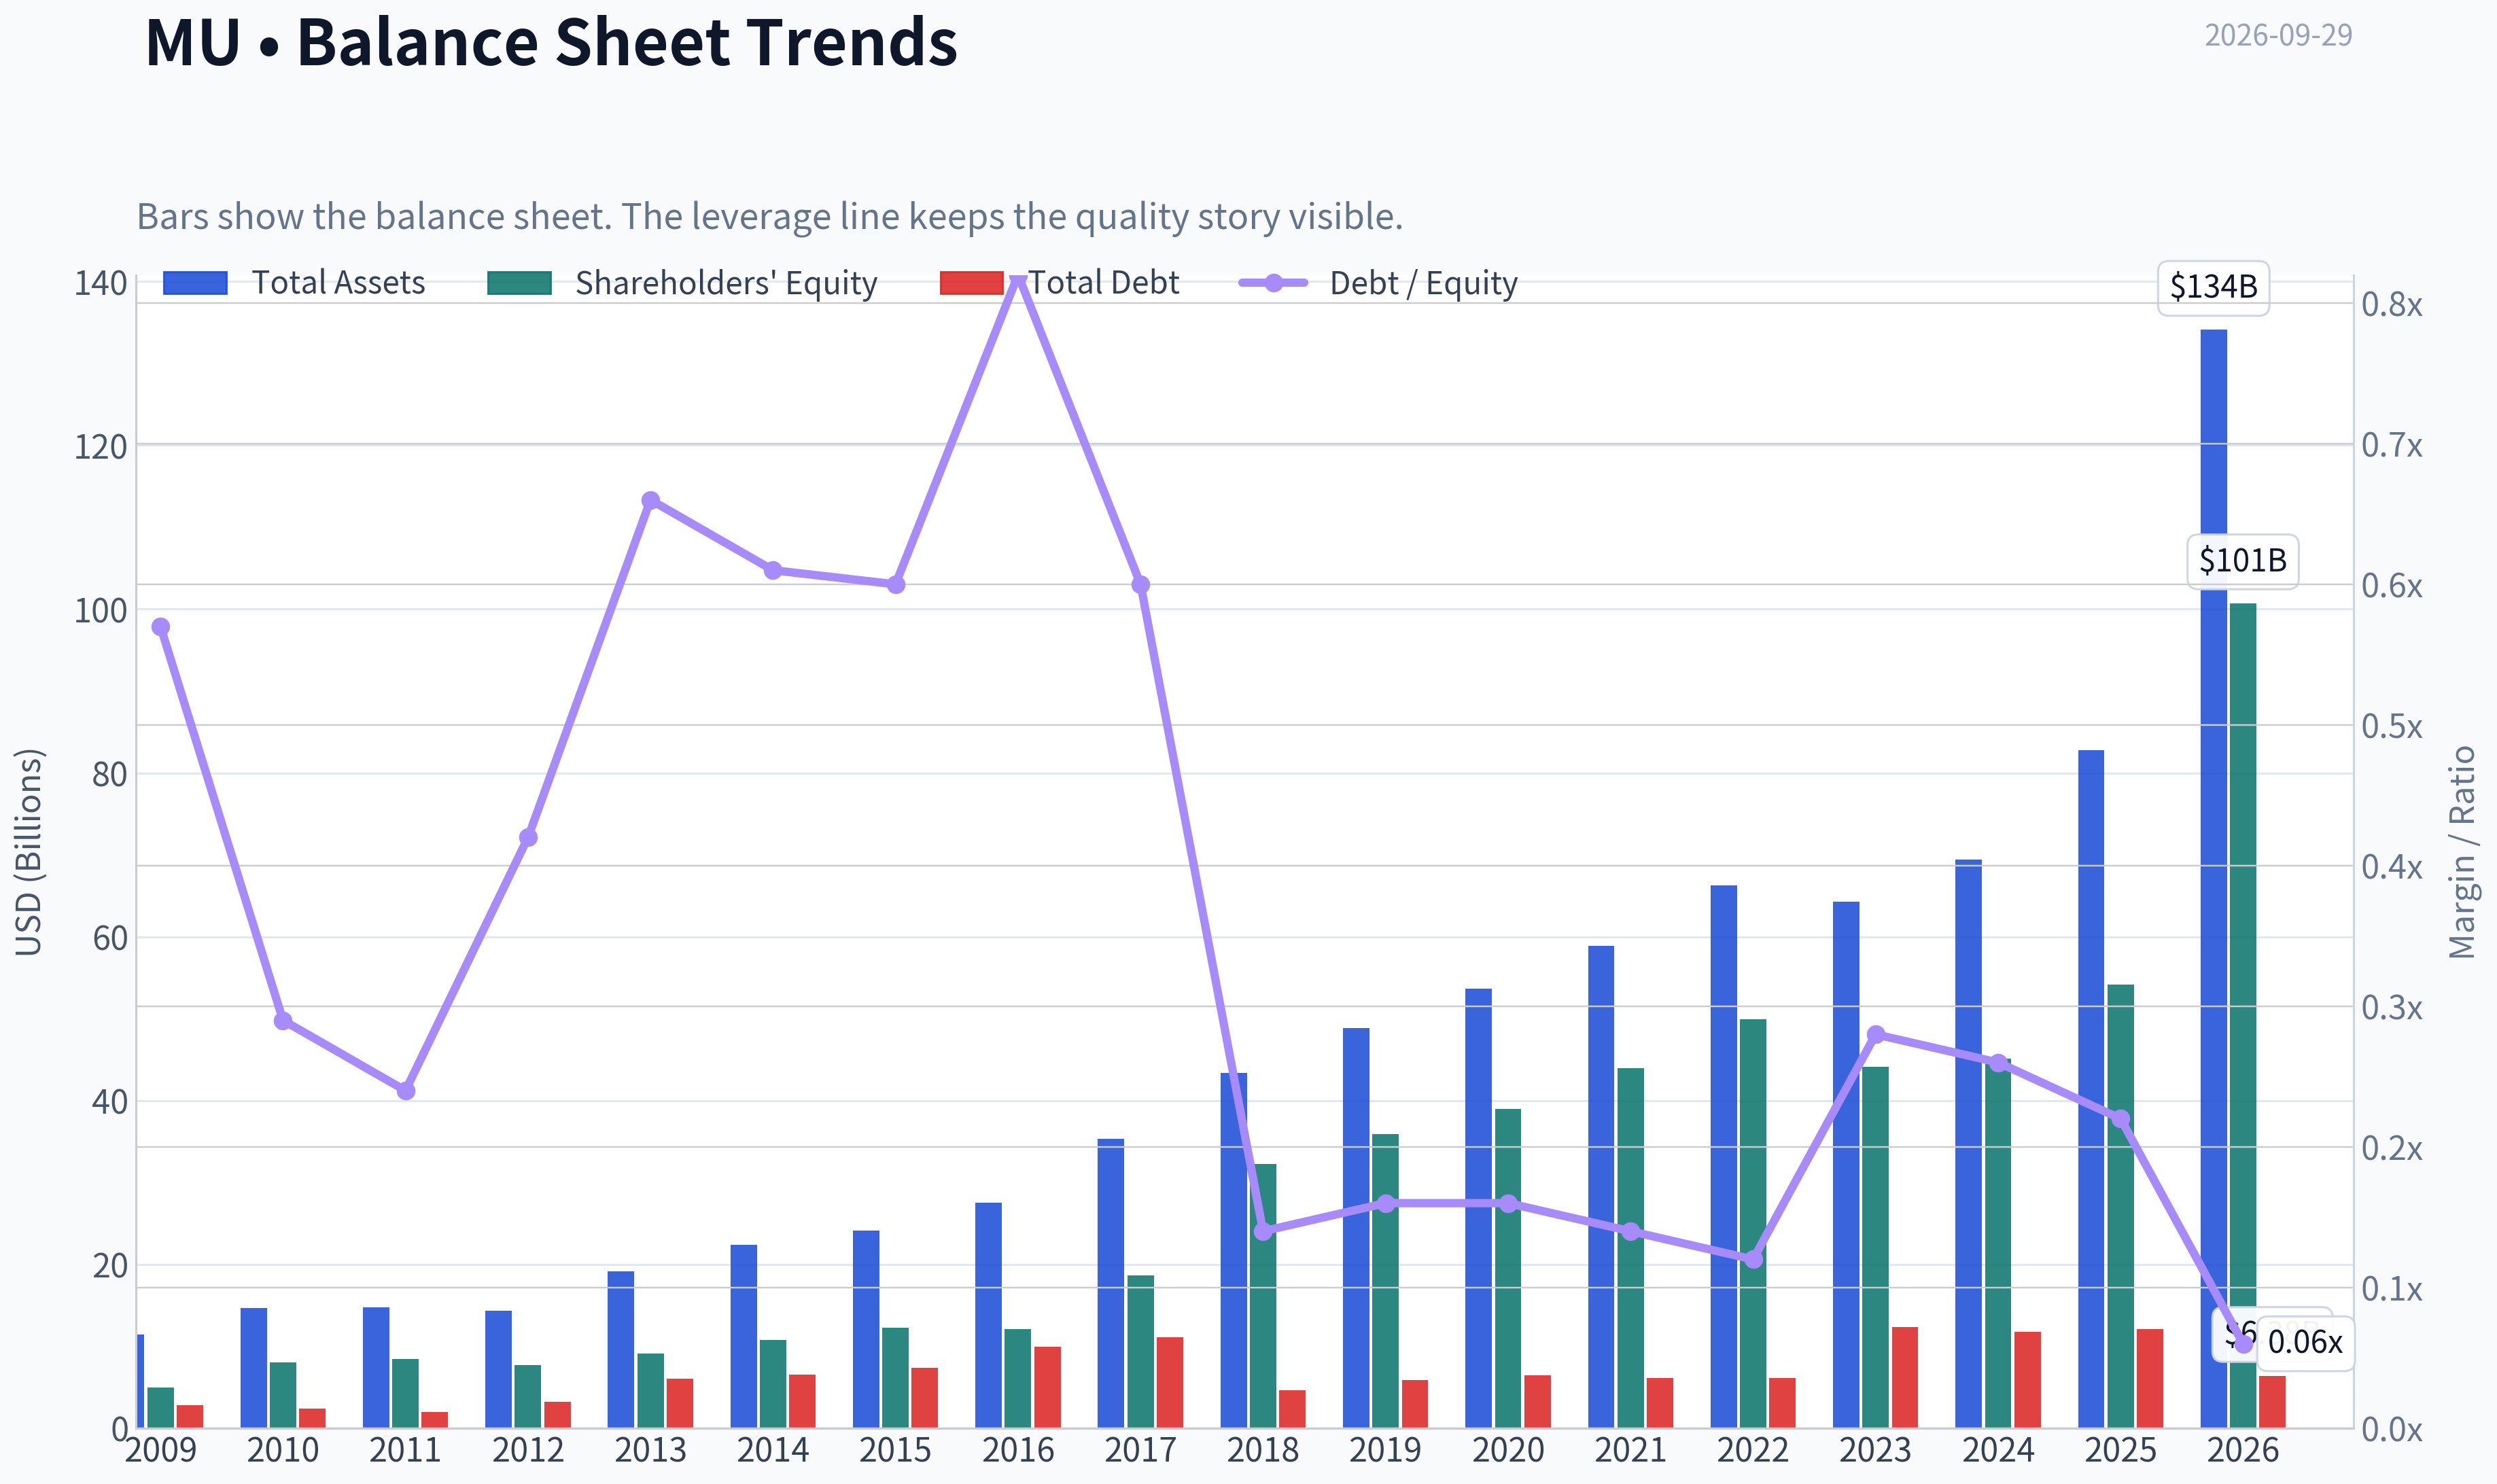Toggle the Total Debt legend entry
The width and height of the screenshot is (2497, 1484).
(x=1060, y=283)
